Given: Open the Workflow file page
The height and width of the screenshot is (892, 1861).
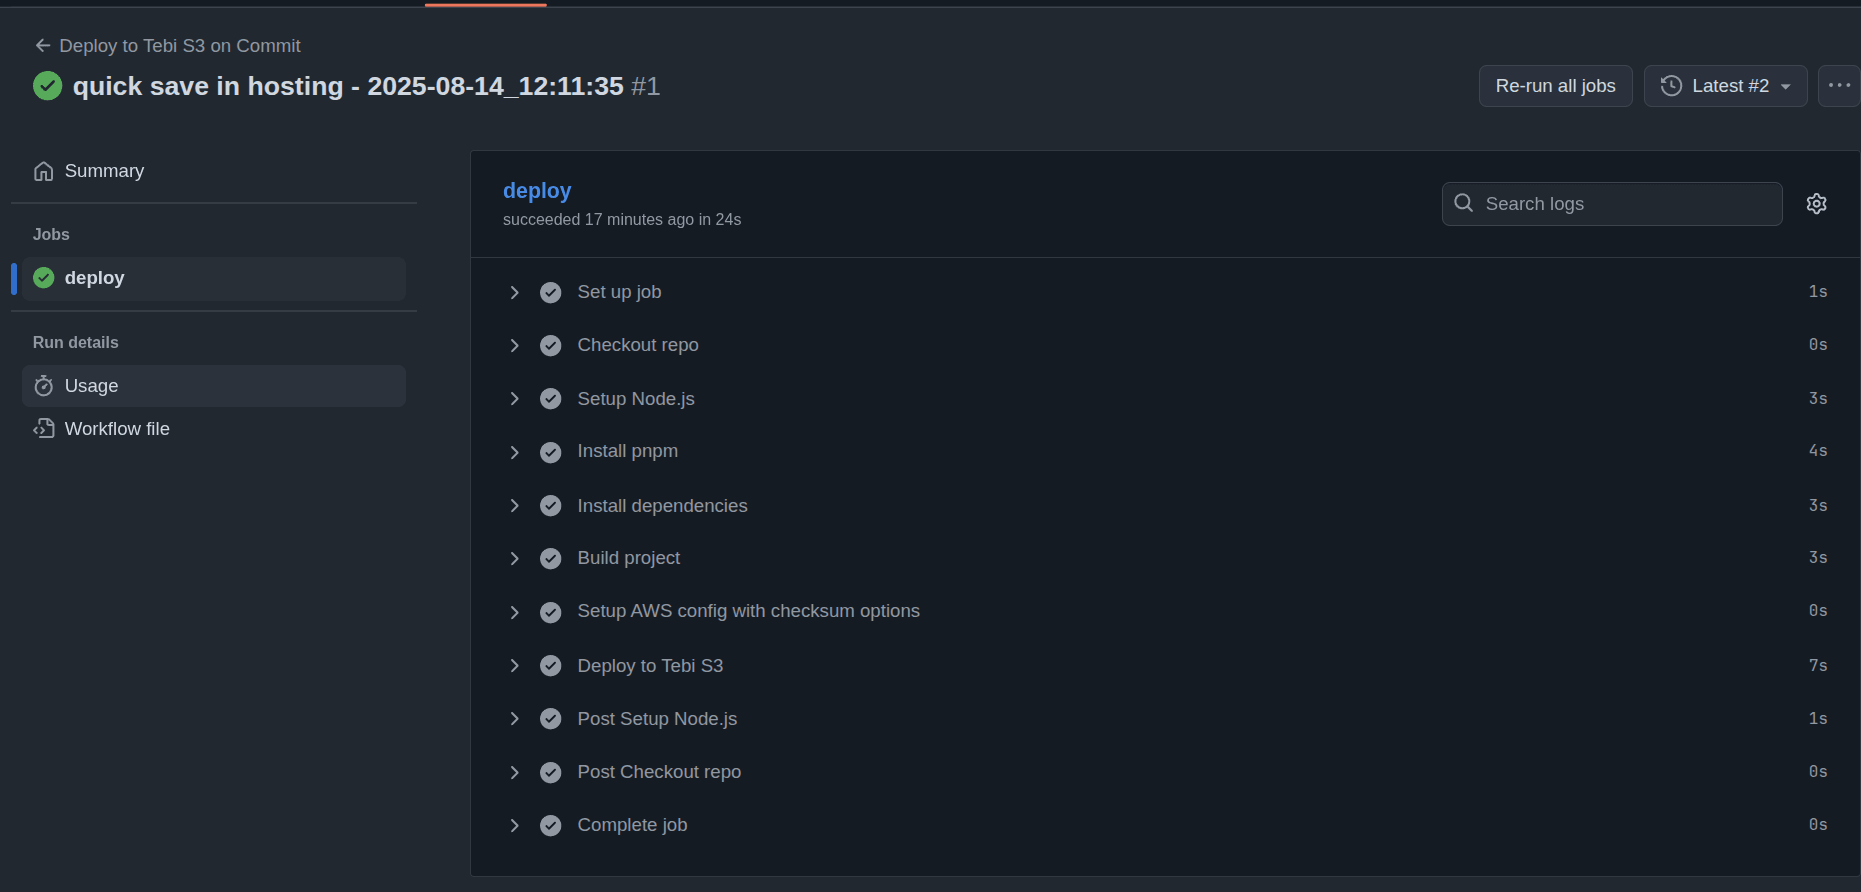Looking at the screenshot, I should coord(117,429).
